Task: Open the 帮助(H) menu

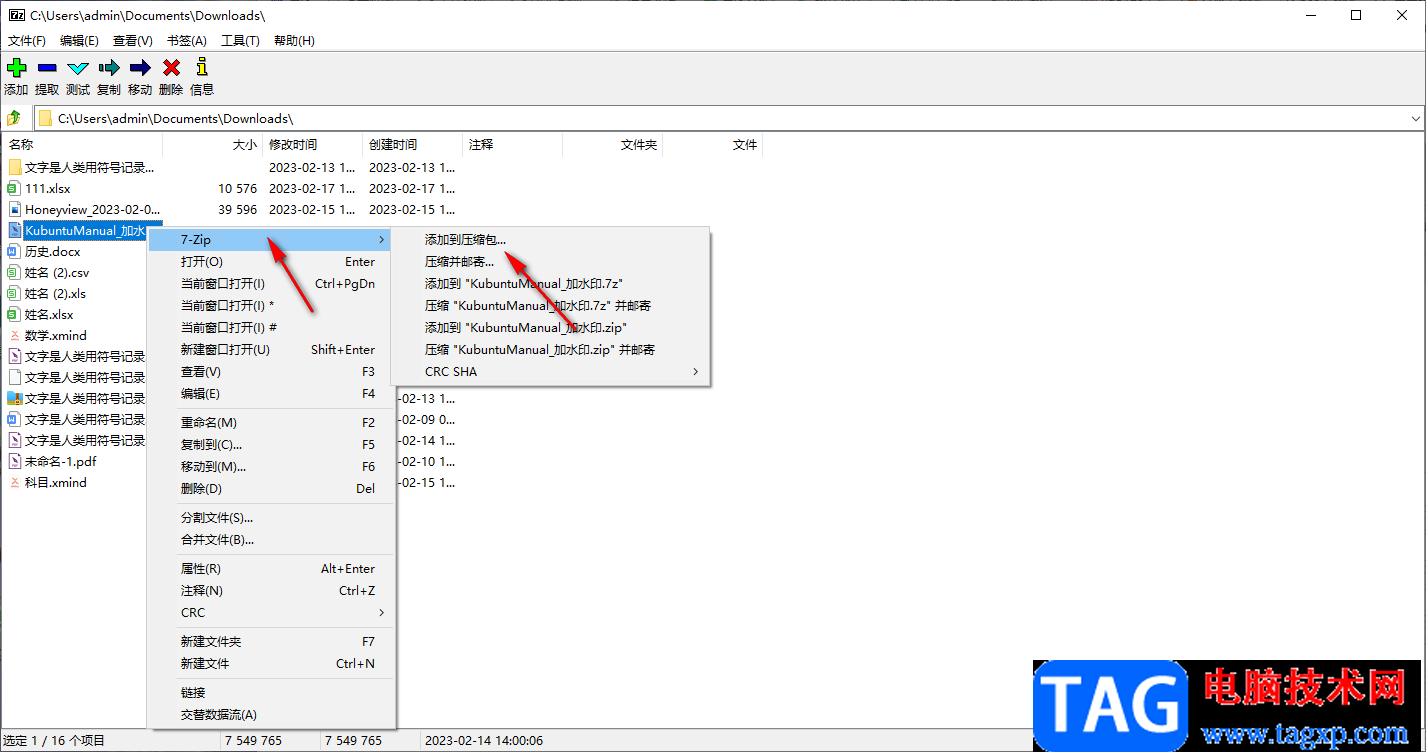Action: tap(294, 41)
